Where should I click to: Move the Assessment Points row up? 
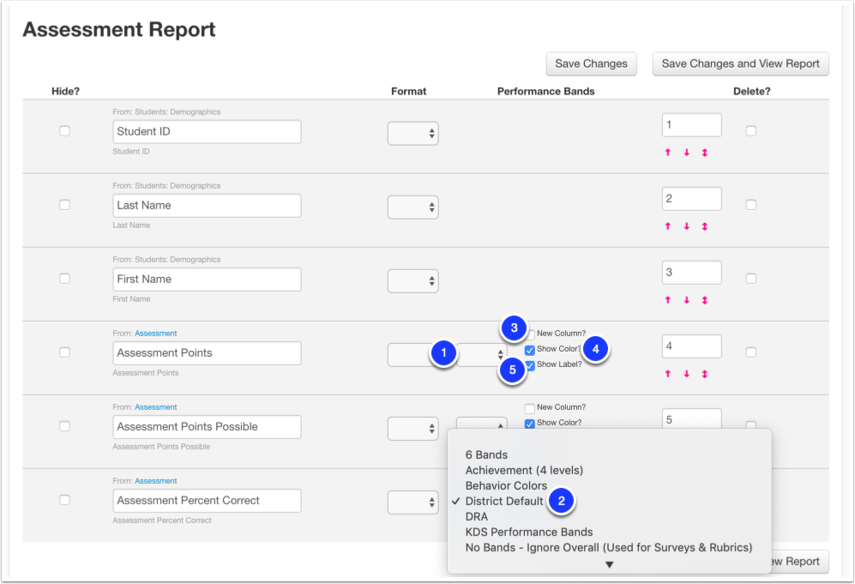coord(668,371)
